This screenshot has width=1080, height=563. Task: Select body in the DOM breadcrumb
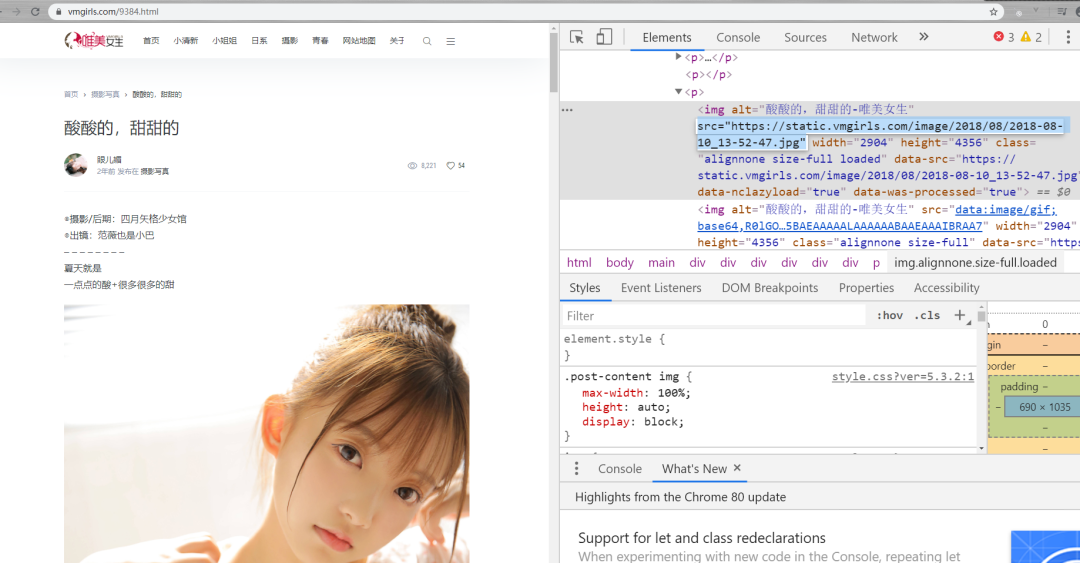pyautogui.click(x=620, y=263)
